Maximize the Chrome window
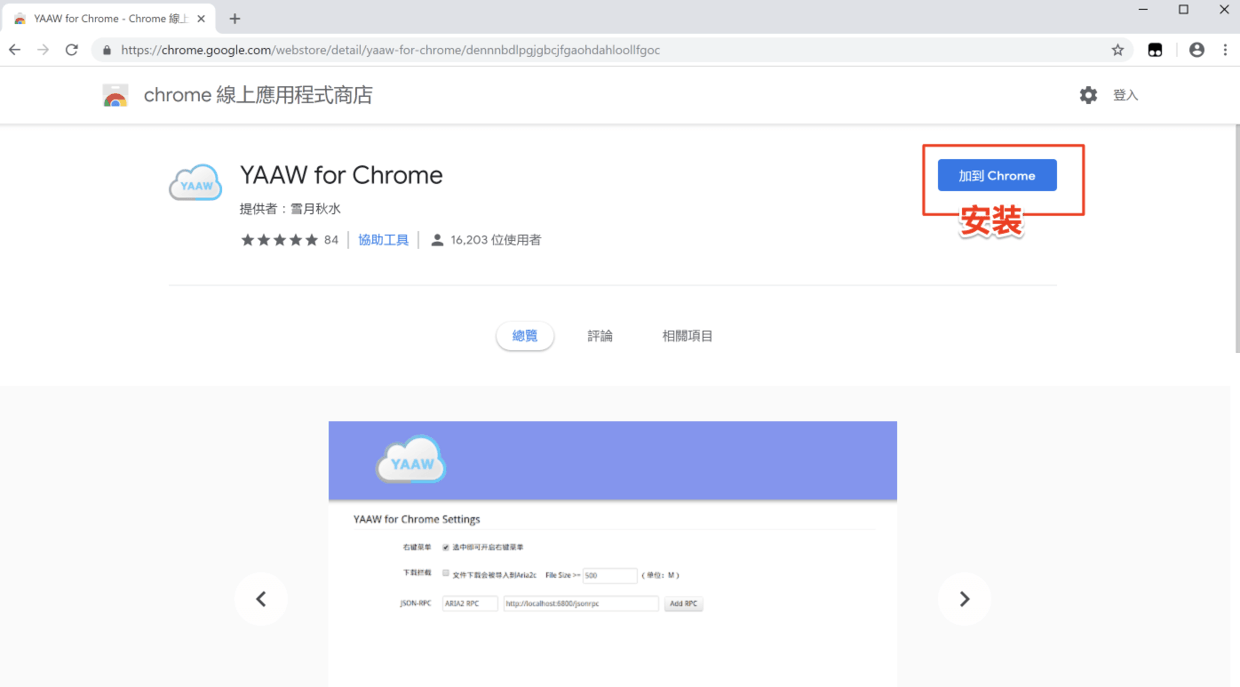1240x687 pixels. [1184, 10]
